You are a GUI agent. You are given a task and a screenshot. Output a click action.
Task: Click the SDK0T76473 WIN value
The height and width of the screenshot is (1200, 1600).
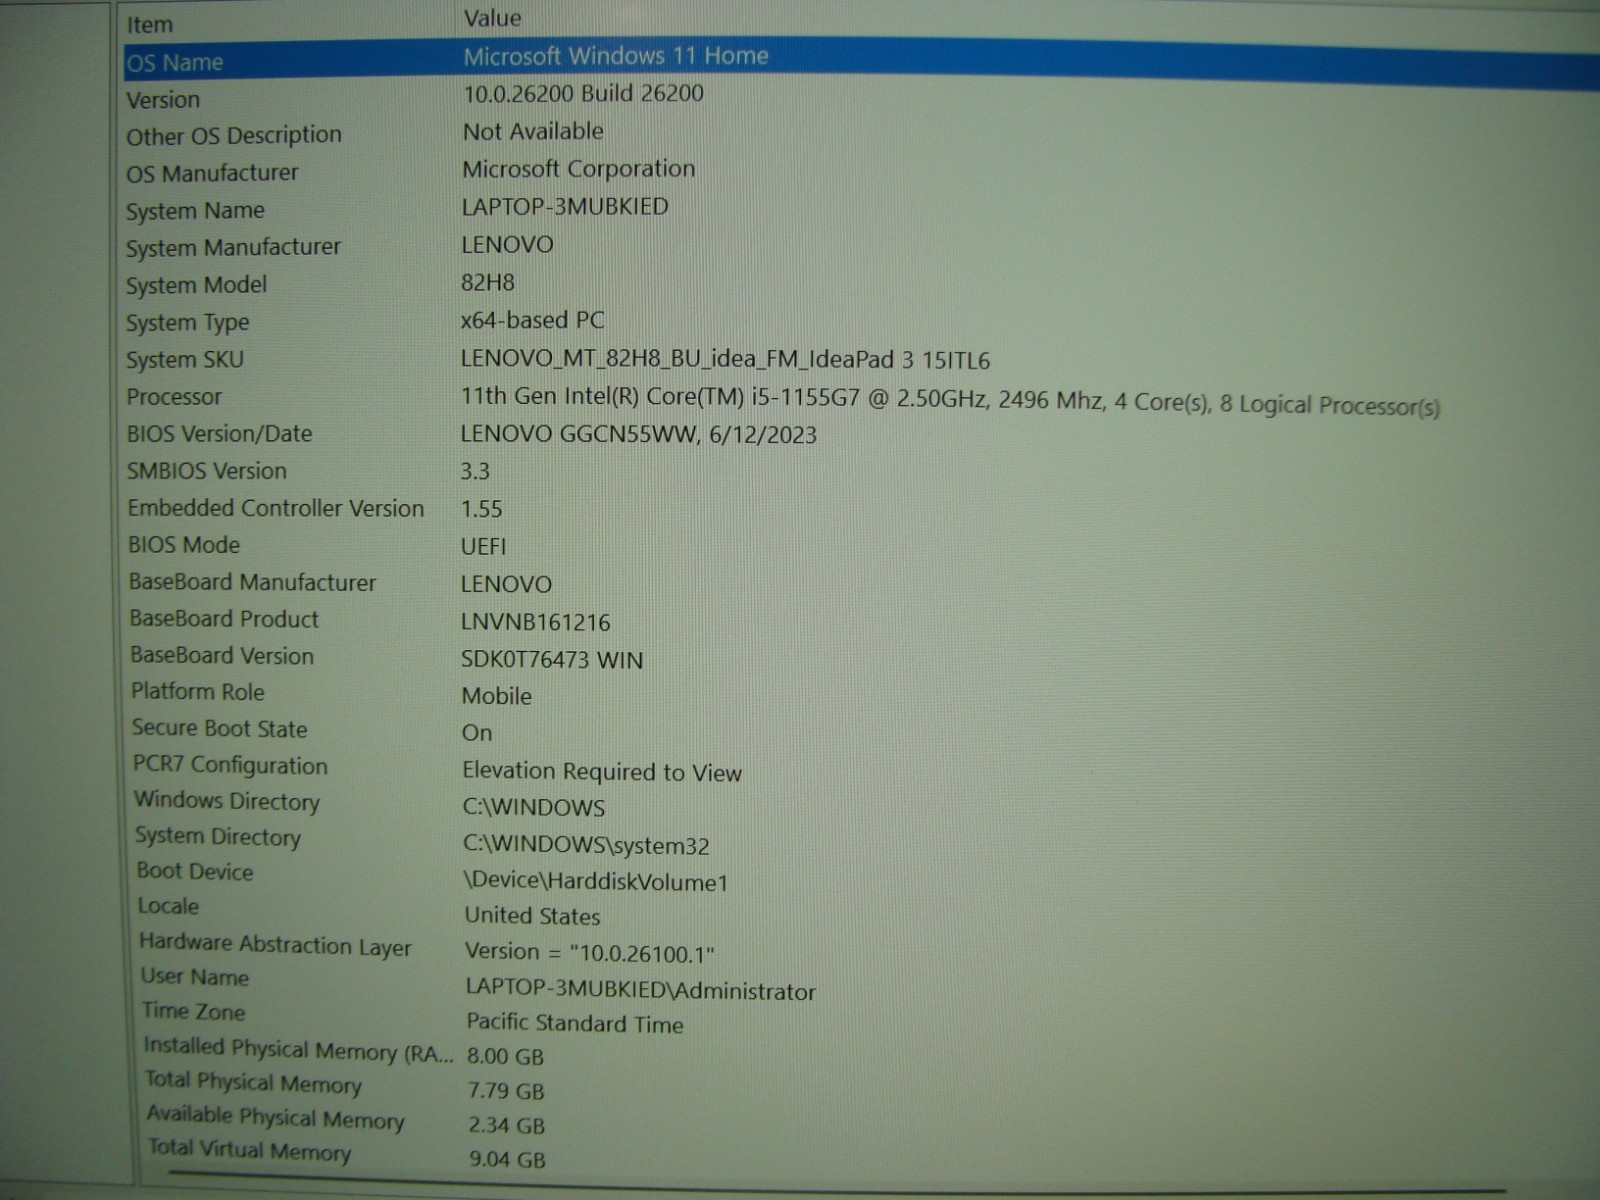(x=552, y=660)
